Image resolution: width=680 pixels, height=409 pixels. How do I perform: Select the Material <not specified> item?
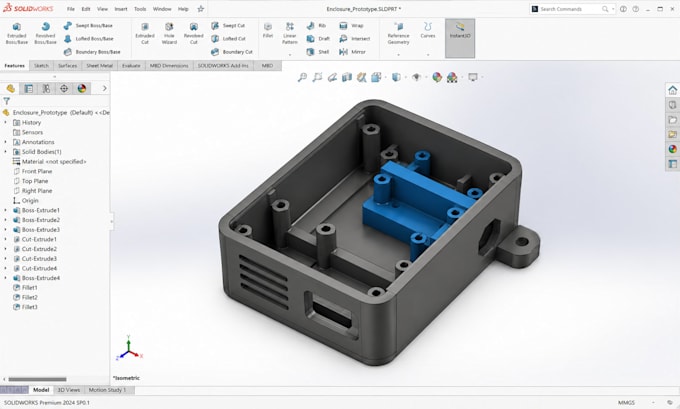tap(49, 162)
